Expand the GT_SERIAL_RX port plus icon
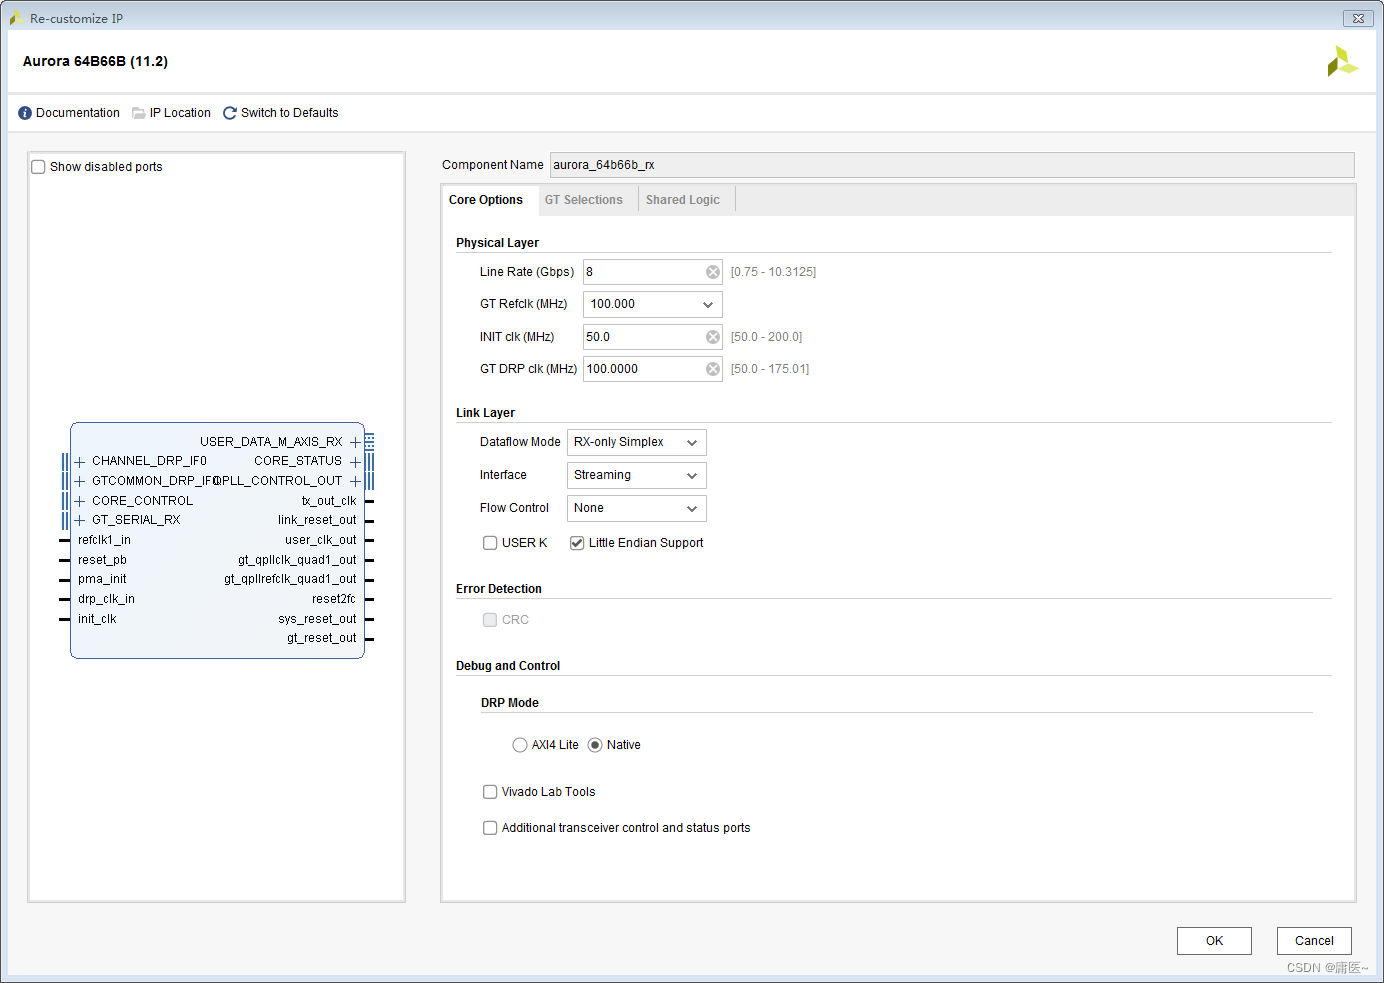 point(80,520)
